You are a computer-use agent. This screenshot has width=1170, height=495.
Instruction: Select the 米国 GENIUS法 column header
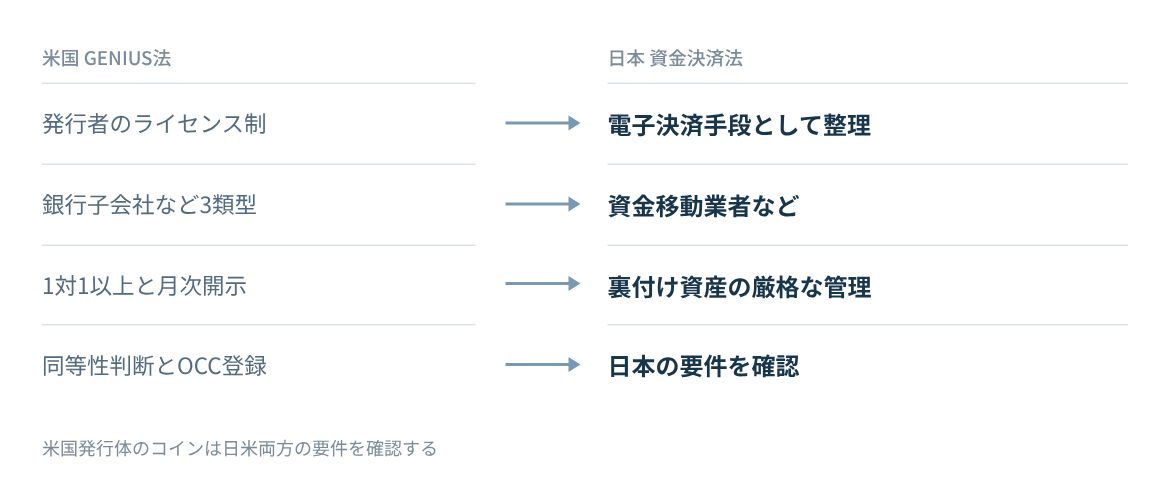[x=107, y=58]
